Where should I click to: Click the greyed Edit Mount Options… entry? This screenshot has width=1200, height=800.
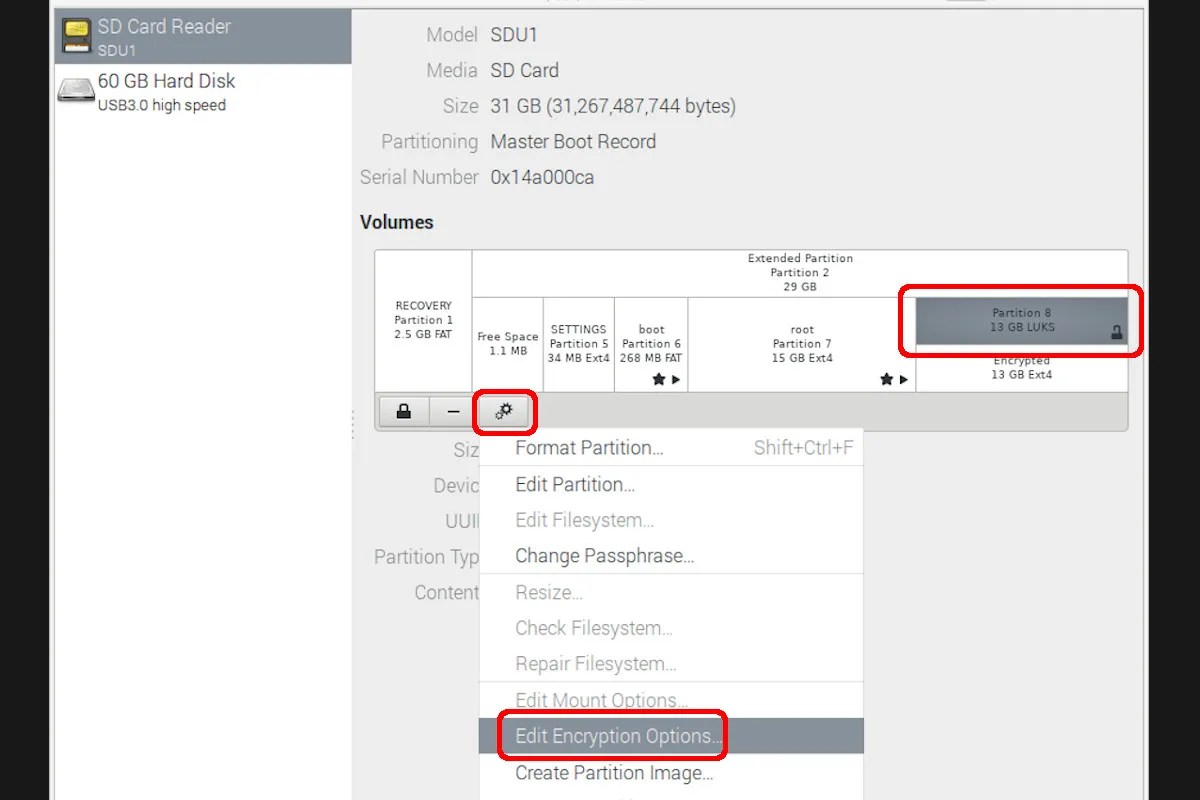(671, 700)
